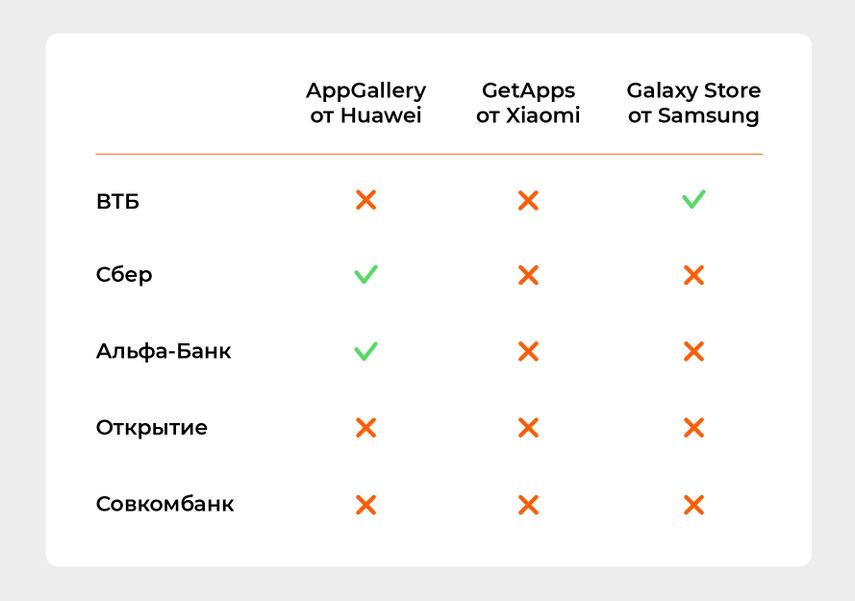Screen dimensions: 855x601
Task: Click the red cross for Альфа-Банк in Galaxy Store
Action: [694, 351]
